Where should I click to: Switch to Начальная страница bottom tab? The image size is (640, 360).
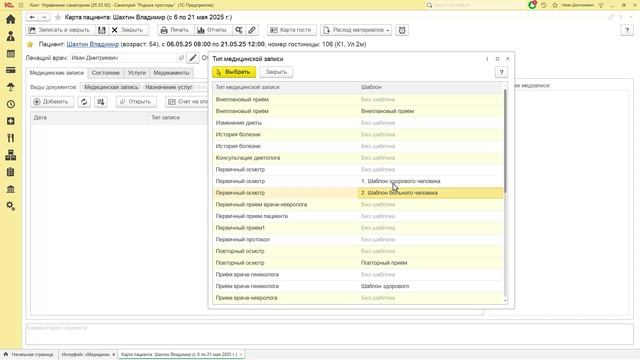pyautogui.click(x=29, y=354)
